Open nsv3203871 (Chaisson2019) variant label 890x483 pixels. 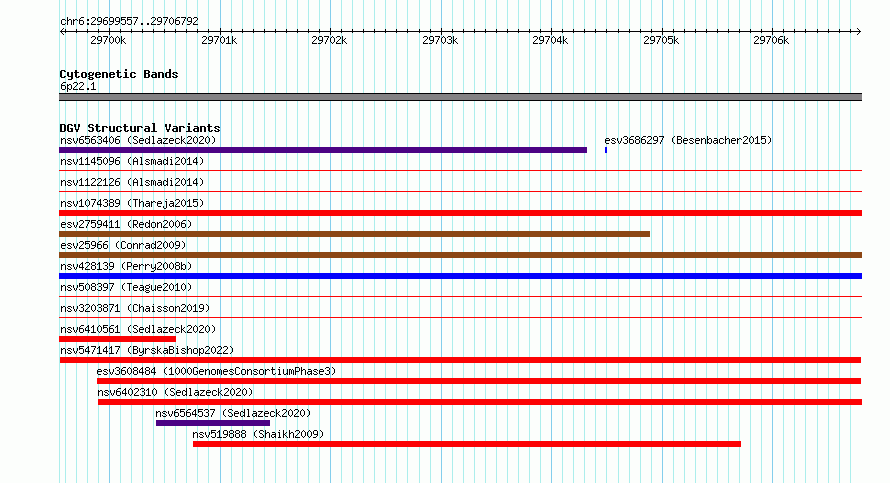[x=135, y=308]
